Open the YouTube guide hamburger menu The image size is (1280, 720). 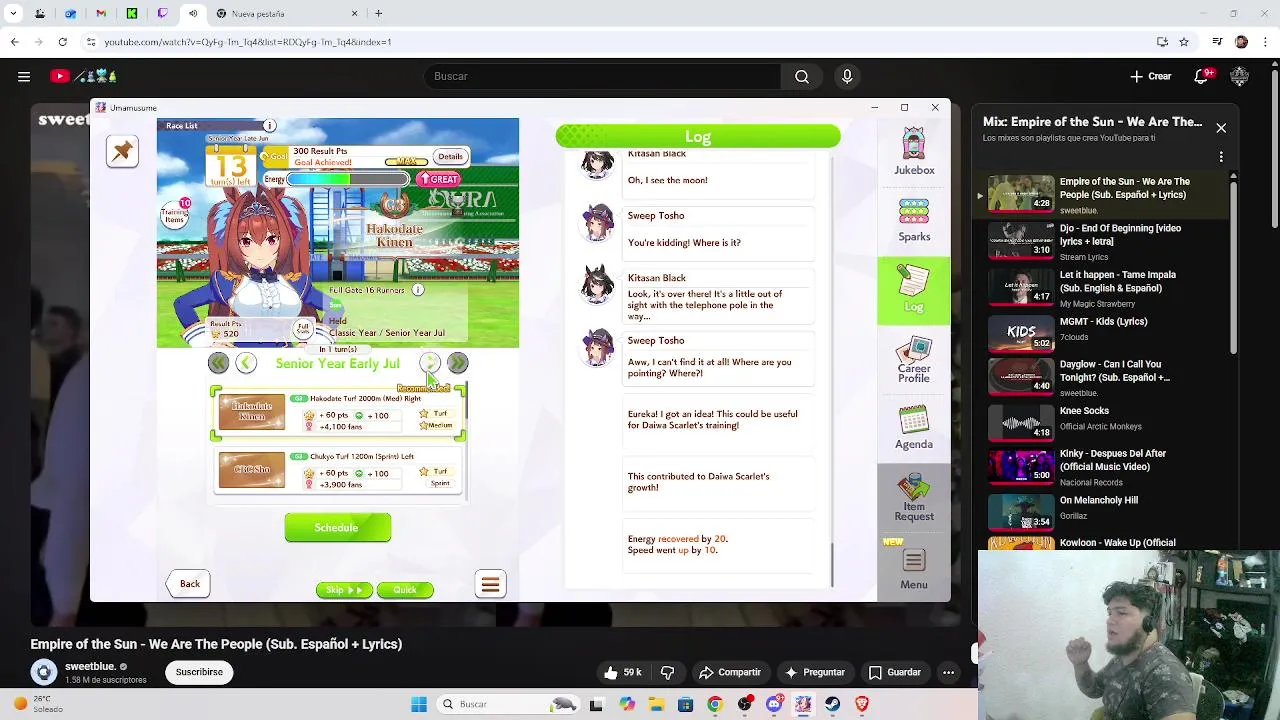[x=24, y=76]
